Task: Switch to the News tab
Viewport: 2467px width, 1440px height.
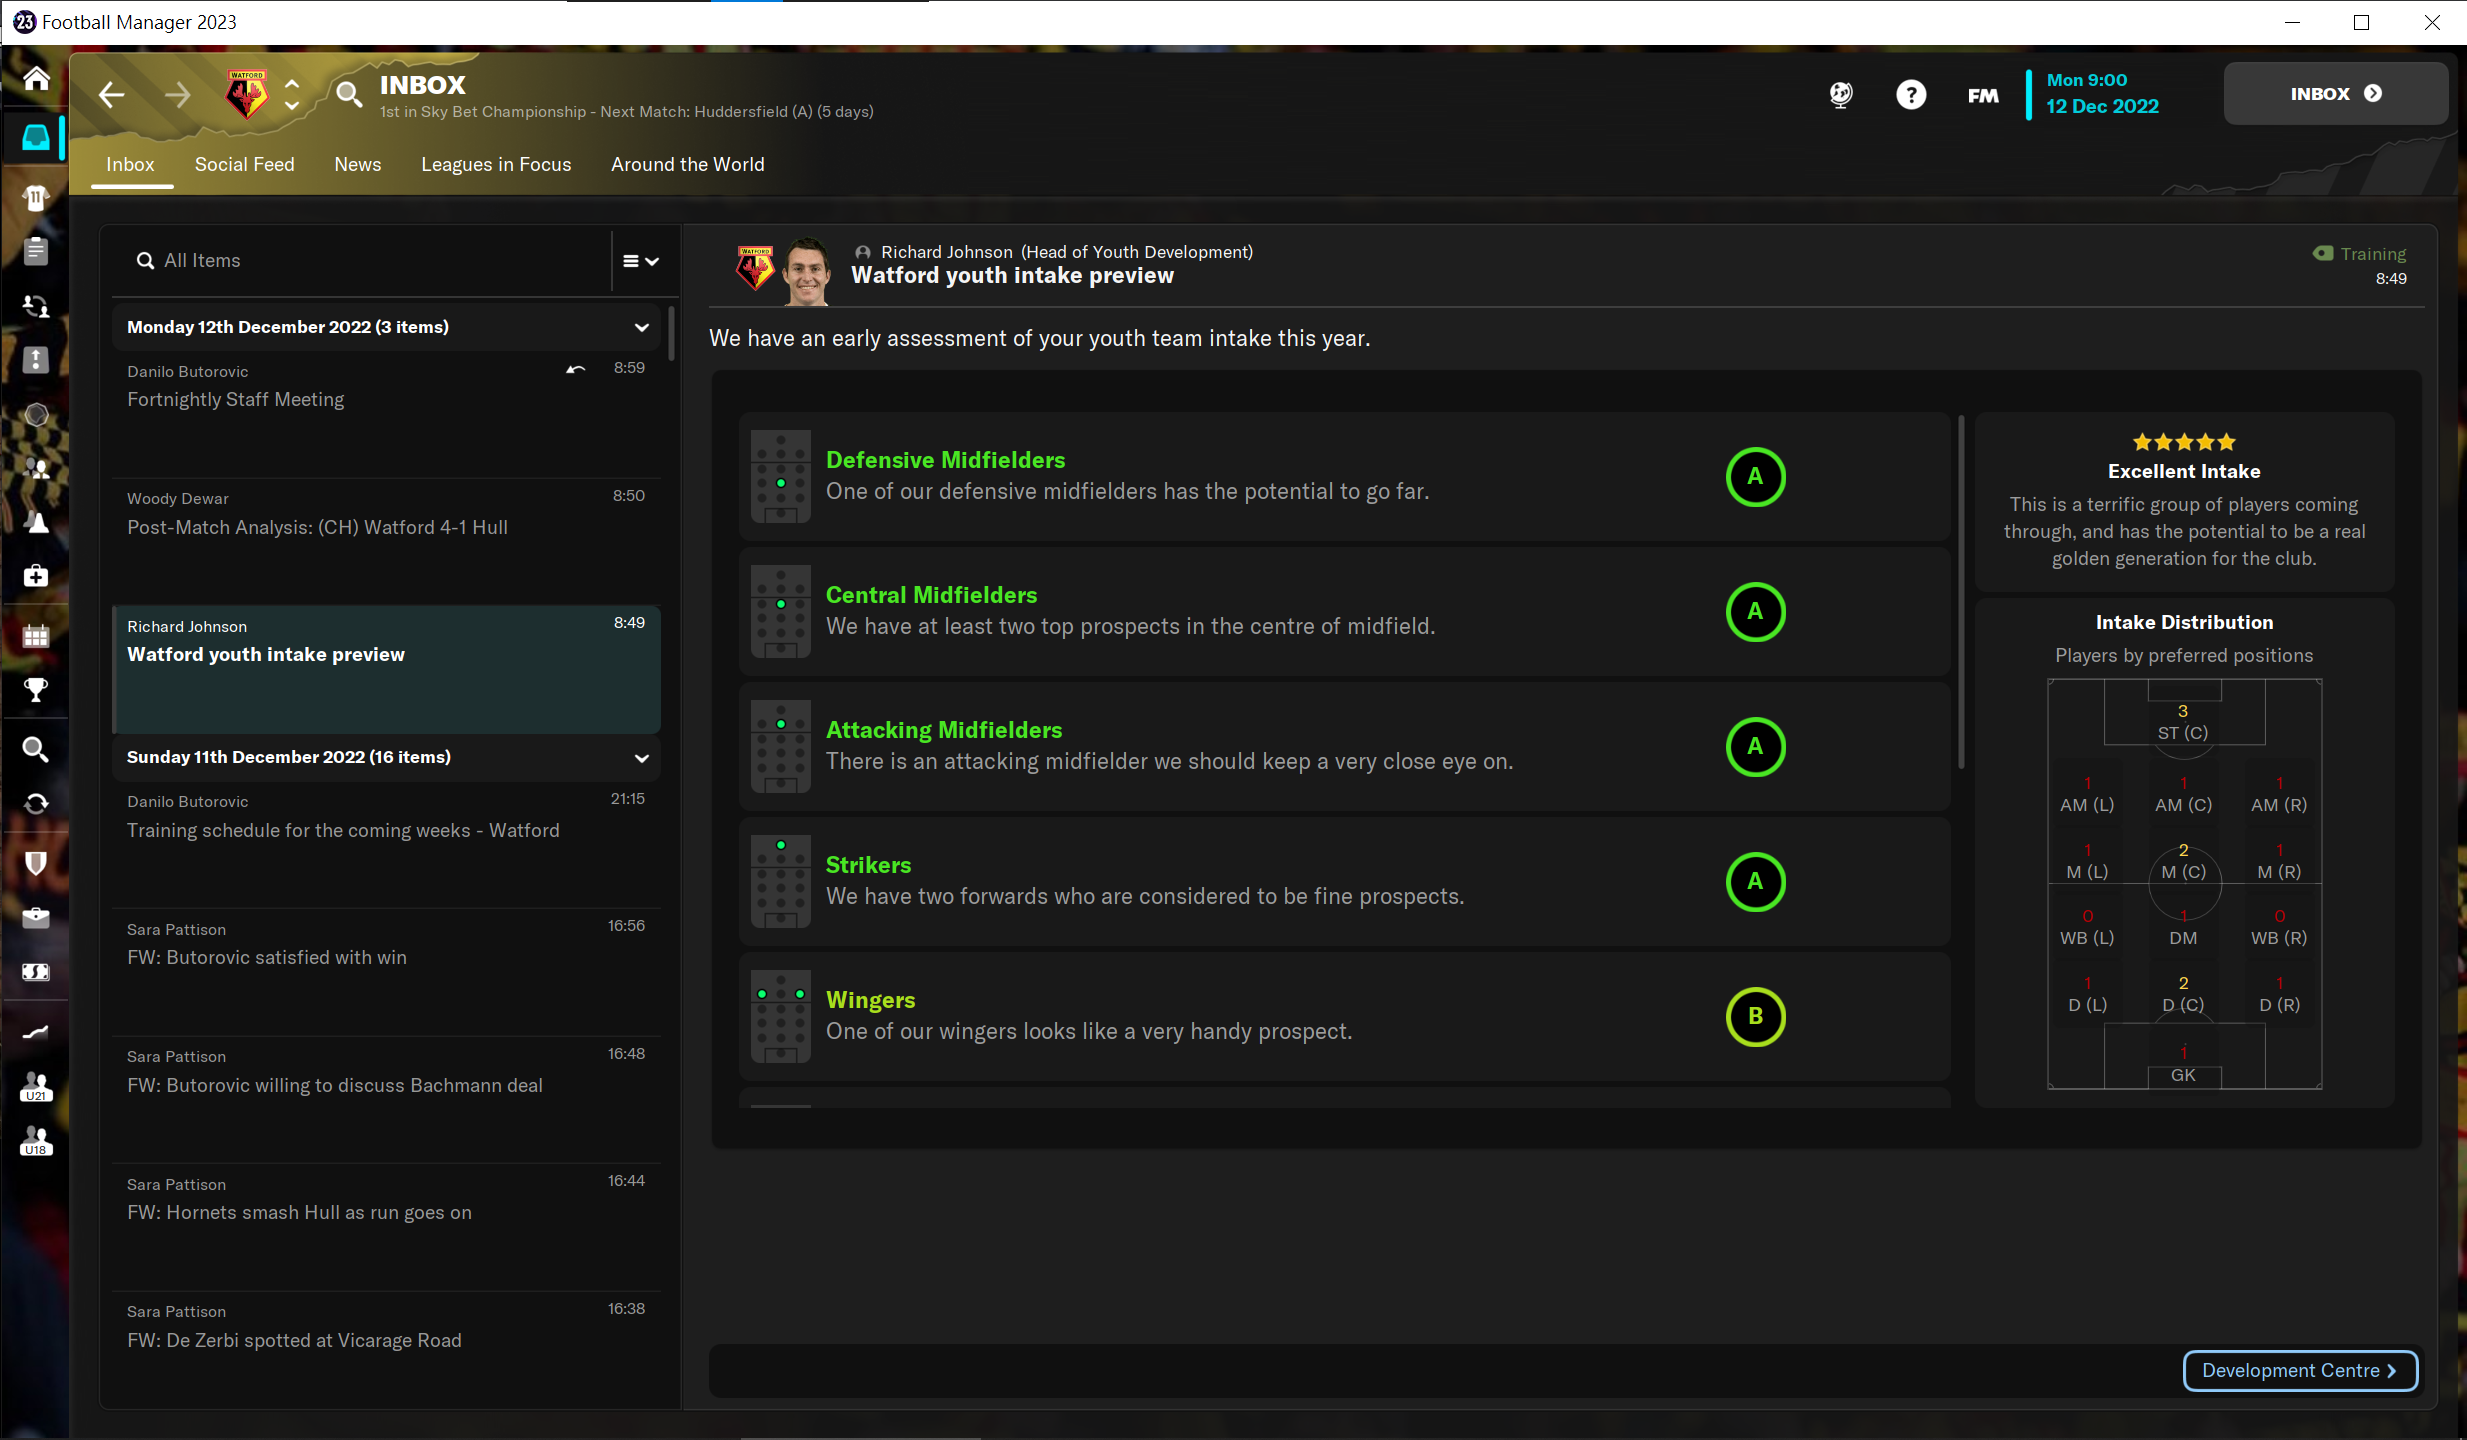Action: (x=358, y=164)
